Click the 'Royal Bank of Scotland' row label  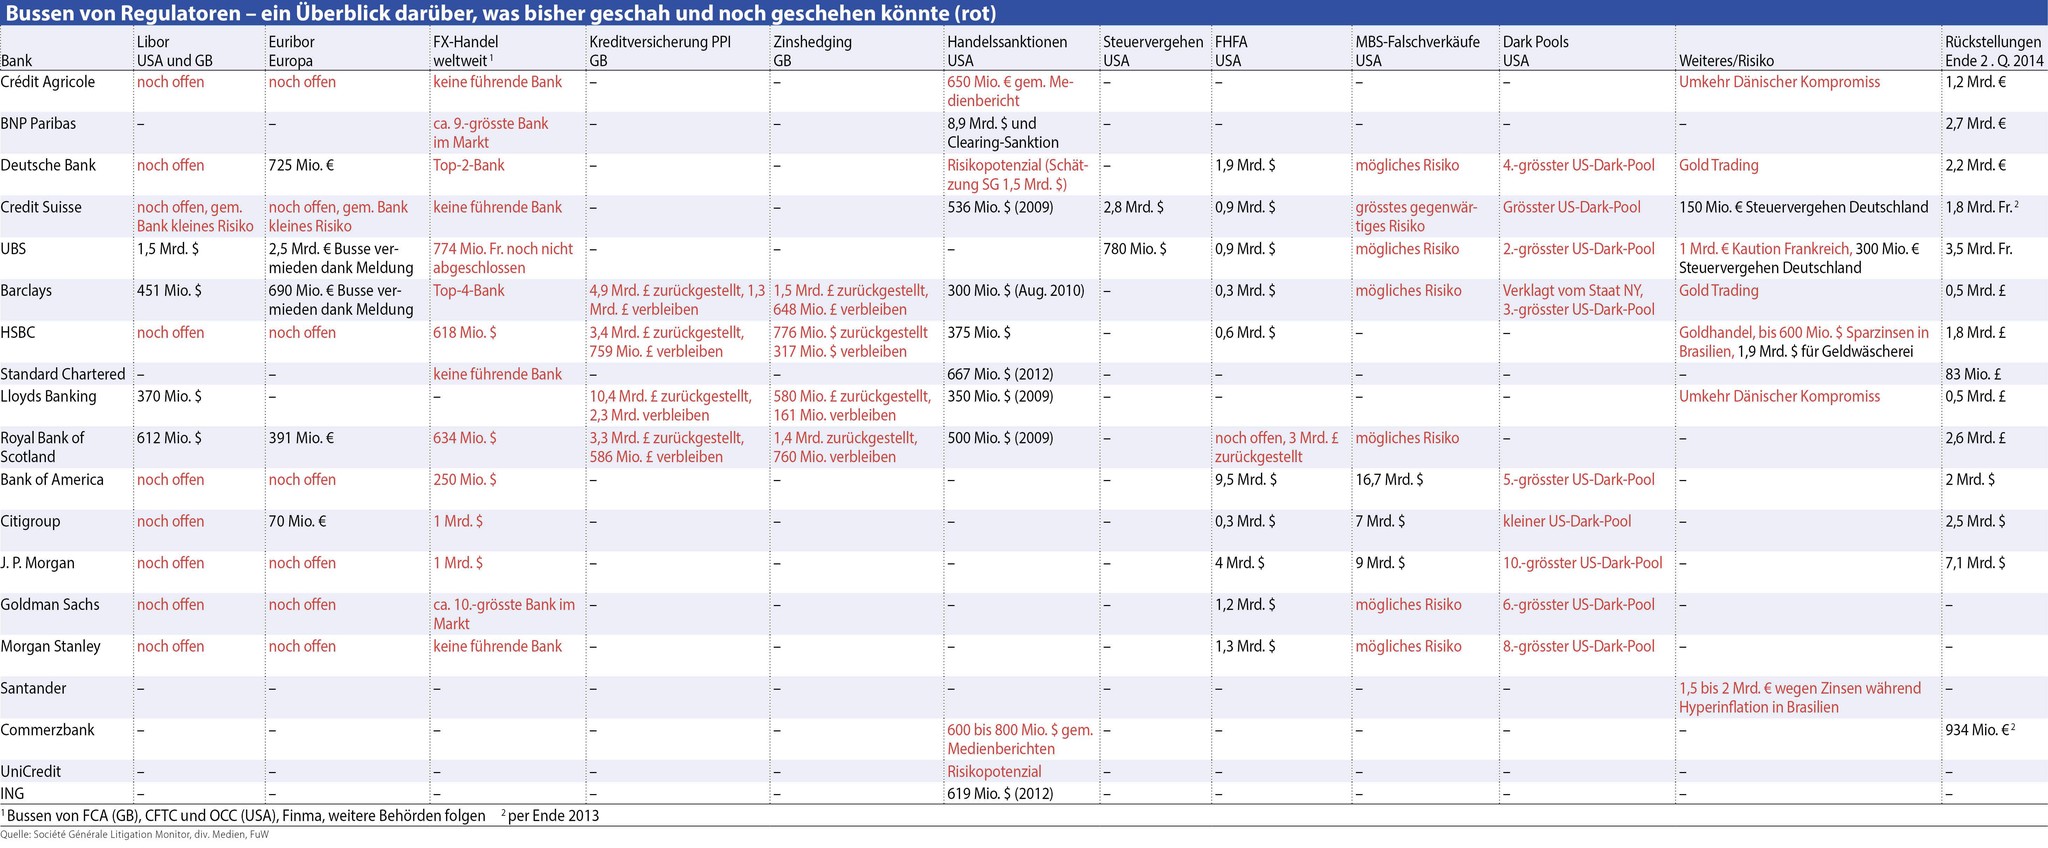click(42, 447)
